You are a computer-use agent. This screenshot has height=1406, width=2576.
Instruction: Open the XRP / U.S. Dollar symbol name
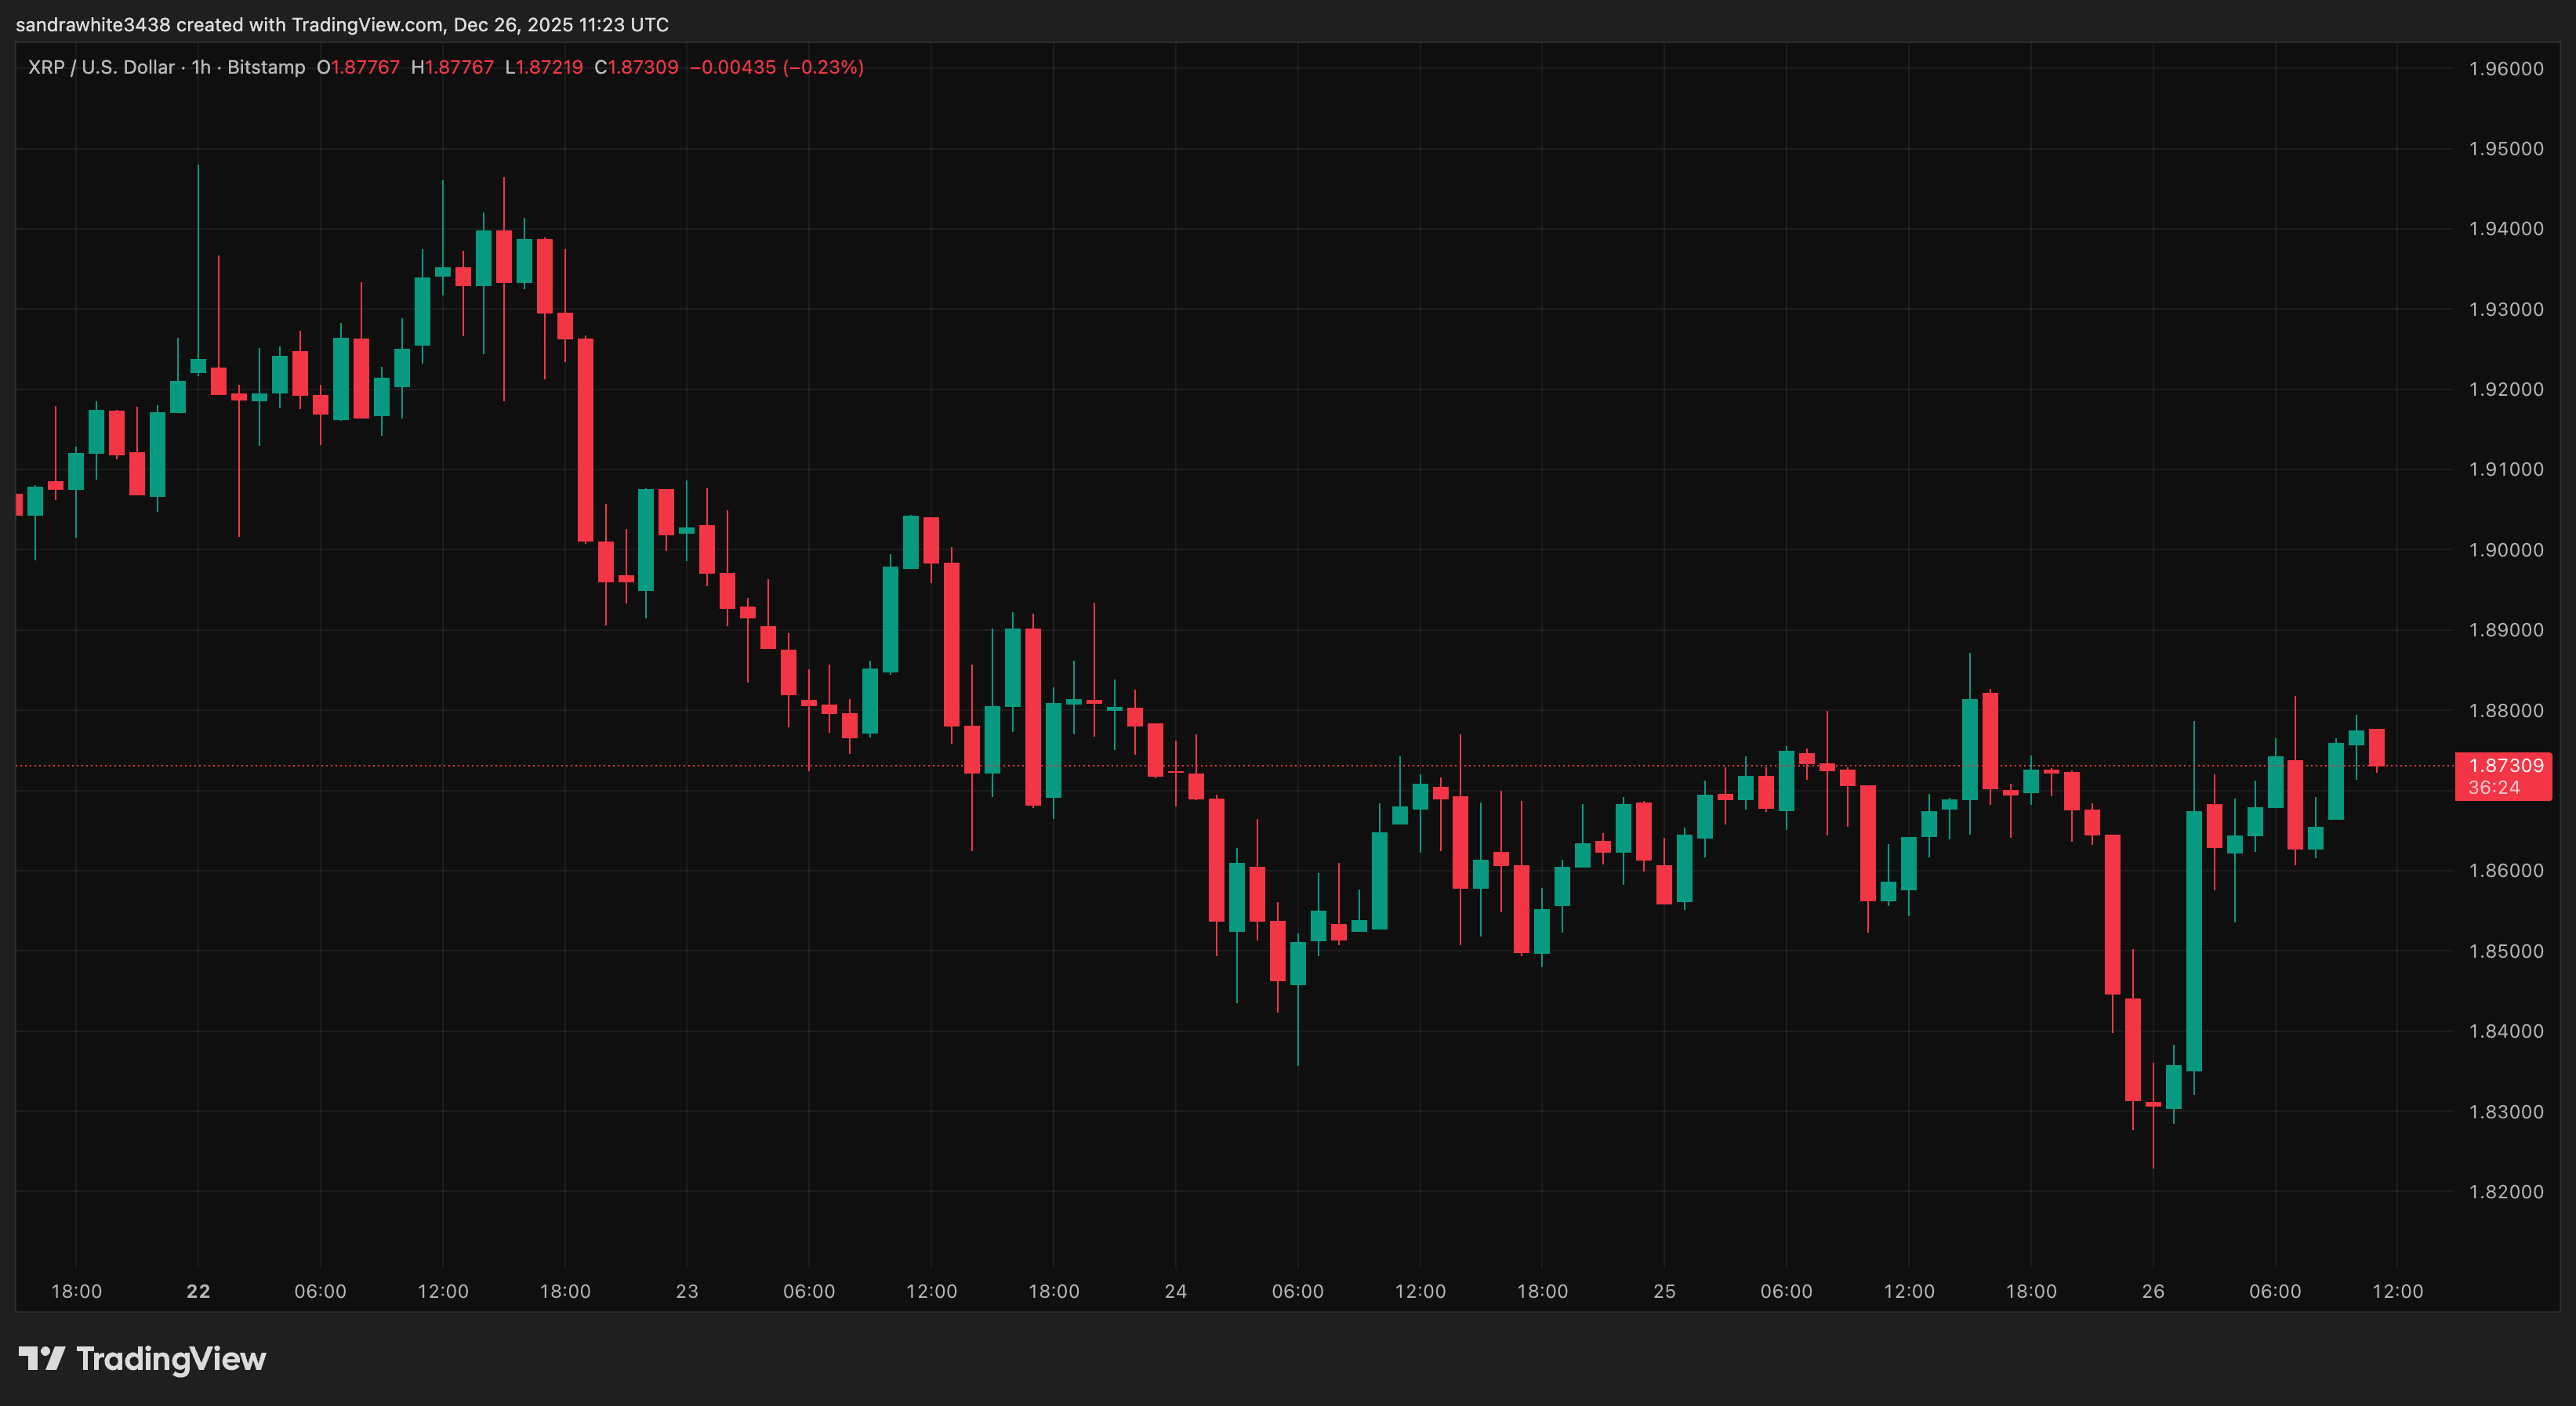coord(100,68)
